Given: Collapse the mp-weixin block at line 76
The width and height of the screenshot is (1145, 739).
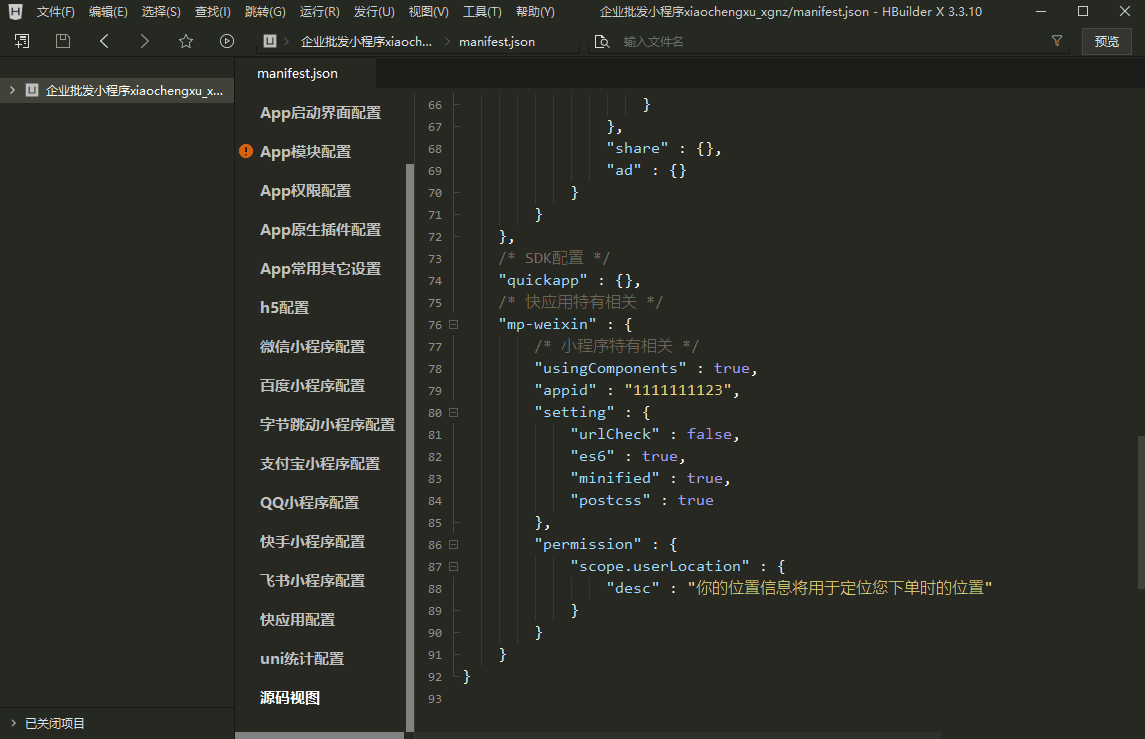Looking at the screenshot, I should coord(454,325).
